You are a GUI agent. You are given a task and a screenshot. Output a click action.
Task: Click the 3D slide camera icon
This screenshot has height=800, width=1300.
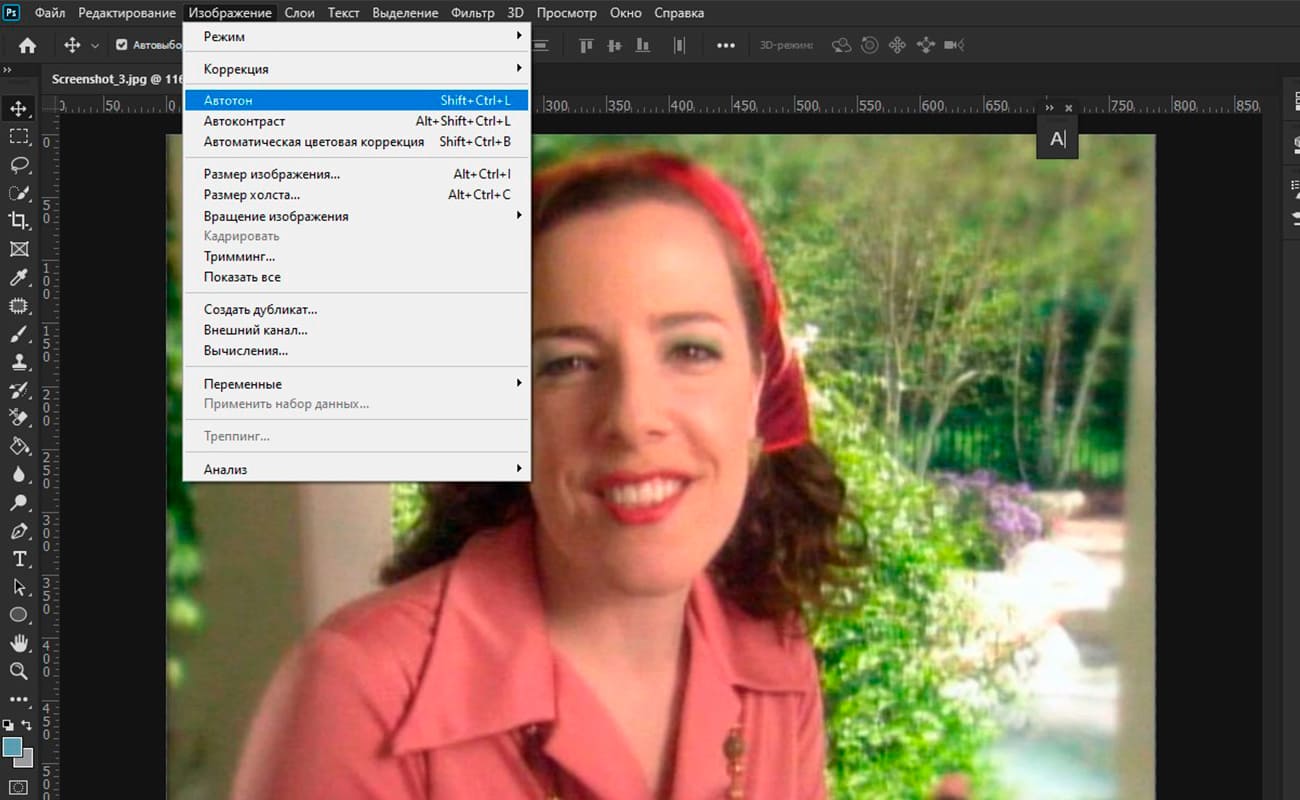[926, 45]
